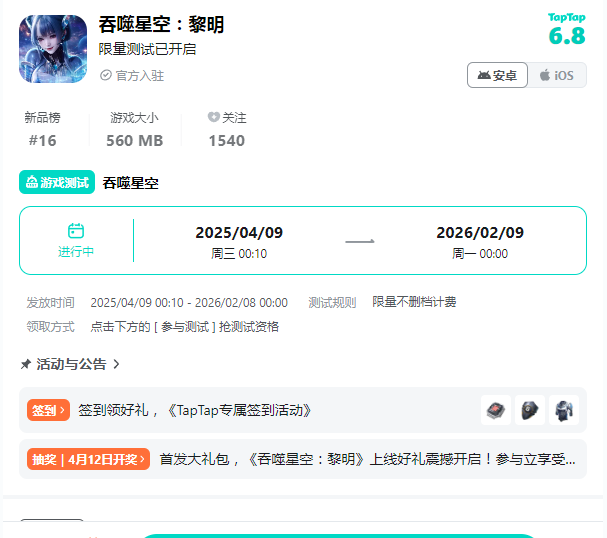
Task: Click the 游戏测试 tag badge
Action: click(57, 182)
